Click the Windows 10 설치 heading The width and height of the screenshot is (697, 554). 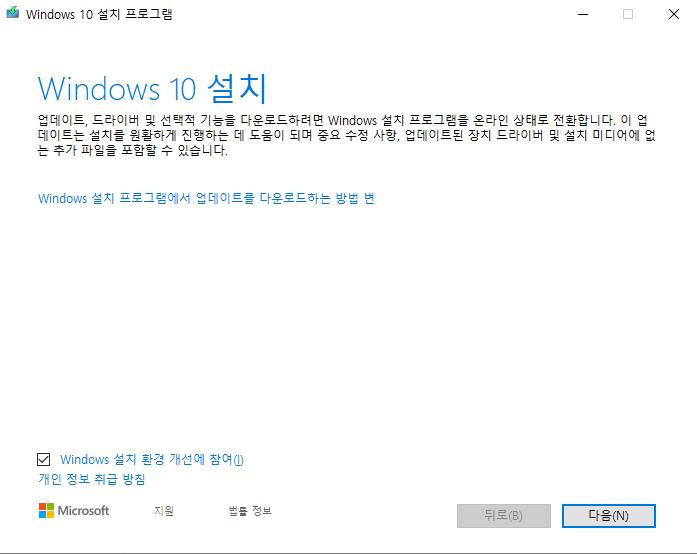click(152, 88)
